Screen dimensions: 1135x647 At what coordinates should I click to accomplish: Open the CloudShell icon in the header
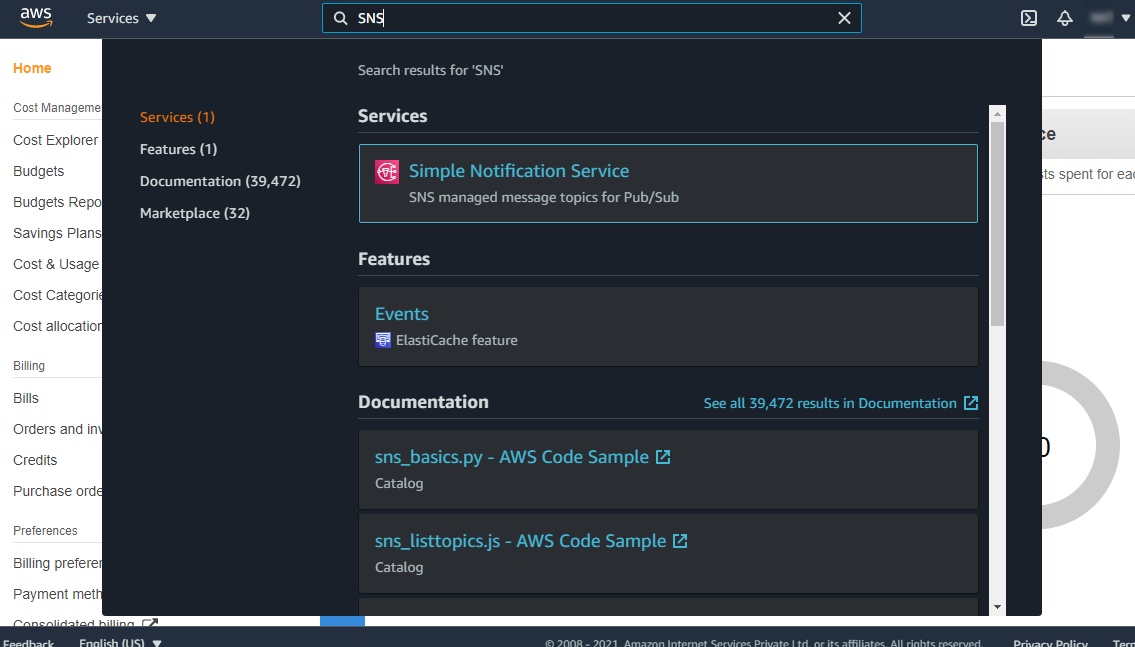click(x=1029, y=18)
